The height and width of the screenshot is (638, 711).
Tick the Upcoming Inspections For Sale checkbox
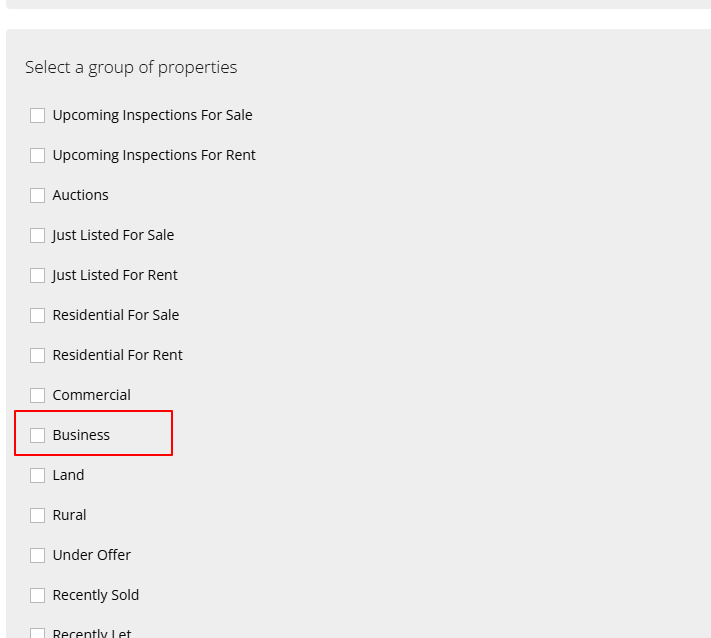pyautogui.click(x=37, y=115)
